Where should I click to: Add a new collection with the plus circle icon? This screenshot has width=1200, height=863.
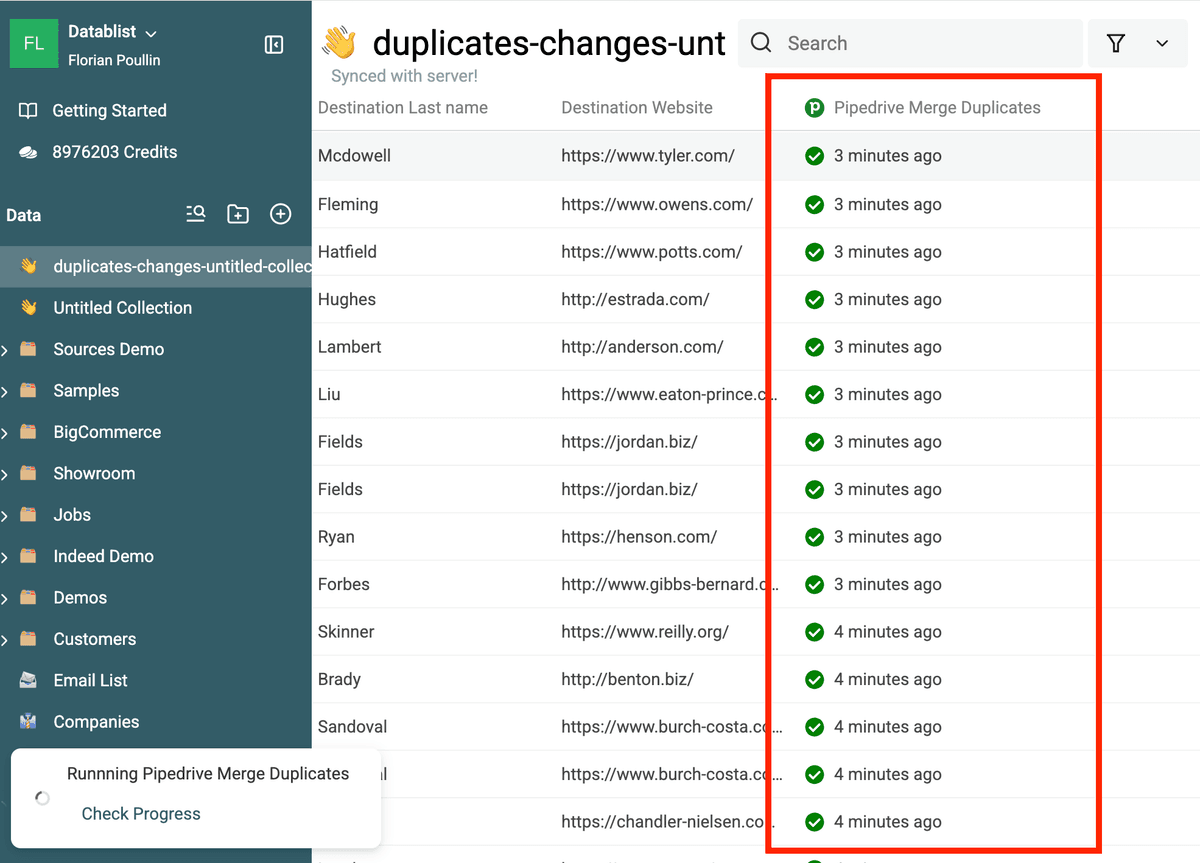(x=281, y=214)
